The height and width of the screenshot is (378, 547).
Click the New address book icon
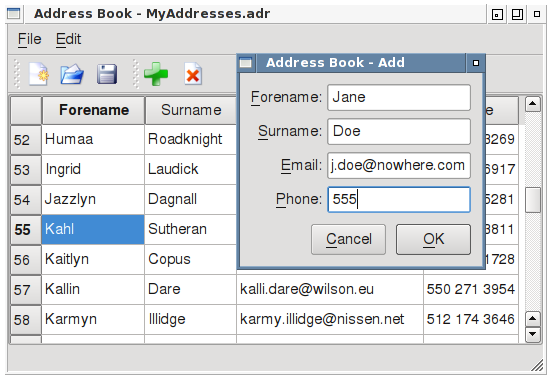[x=38, y=74]
